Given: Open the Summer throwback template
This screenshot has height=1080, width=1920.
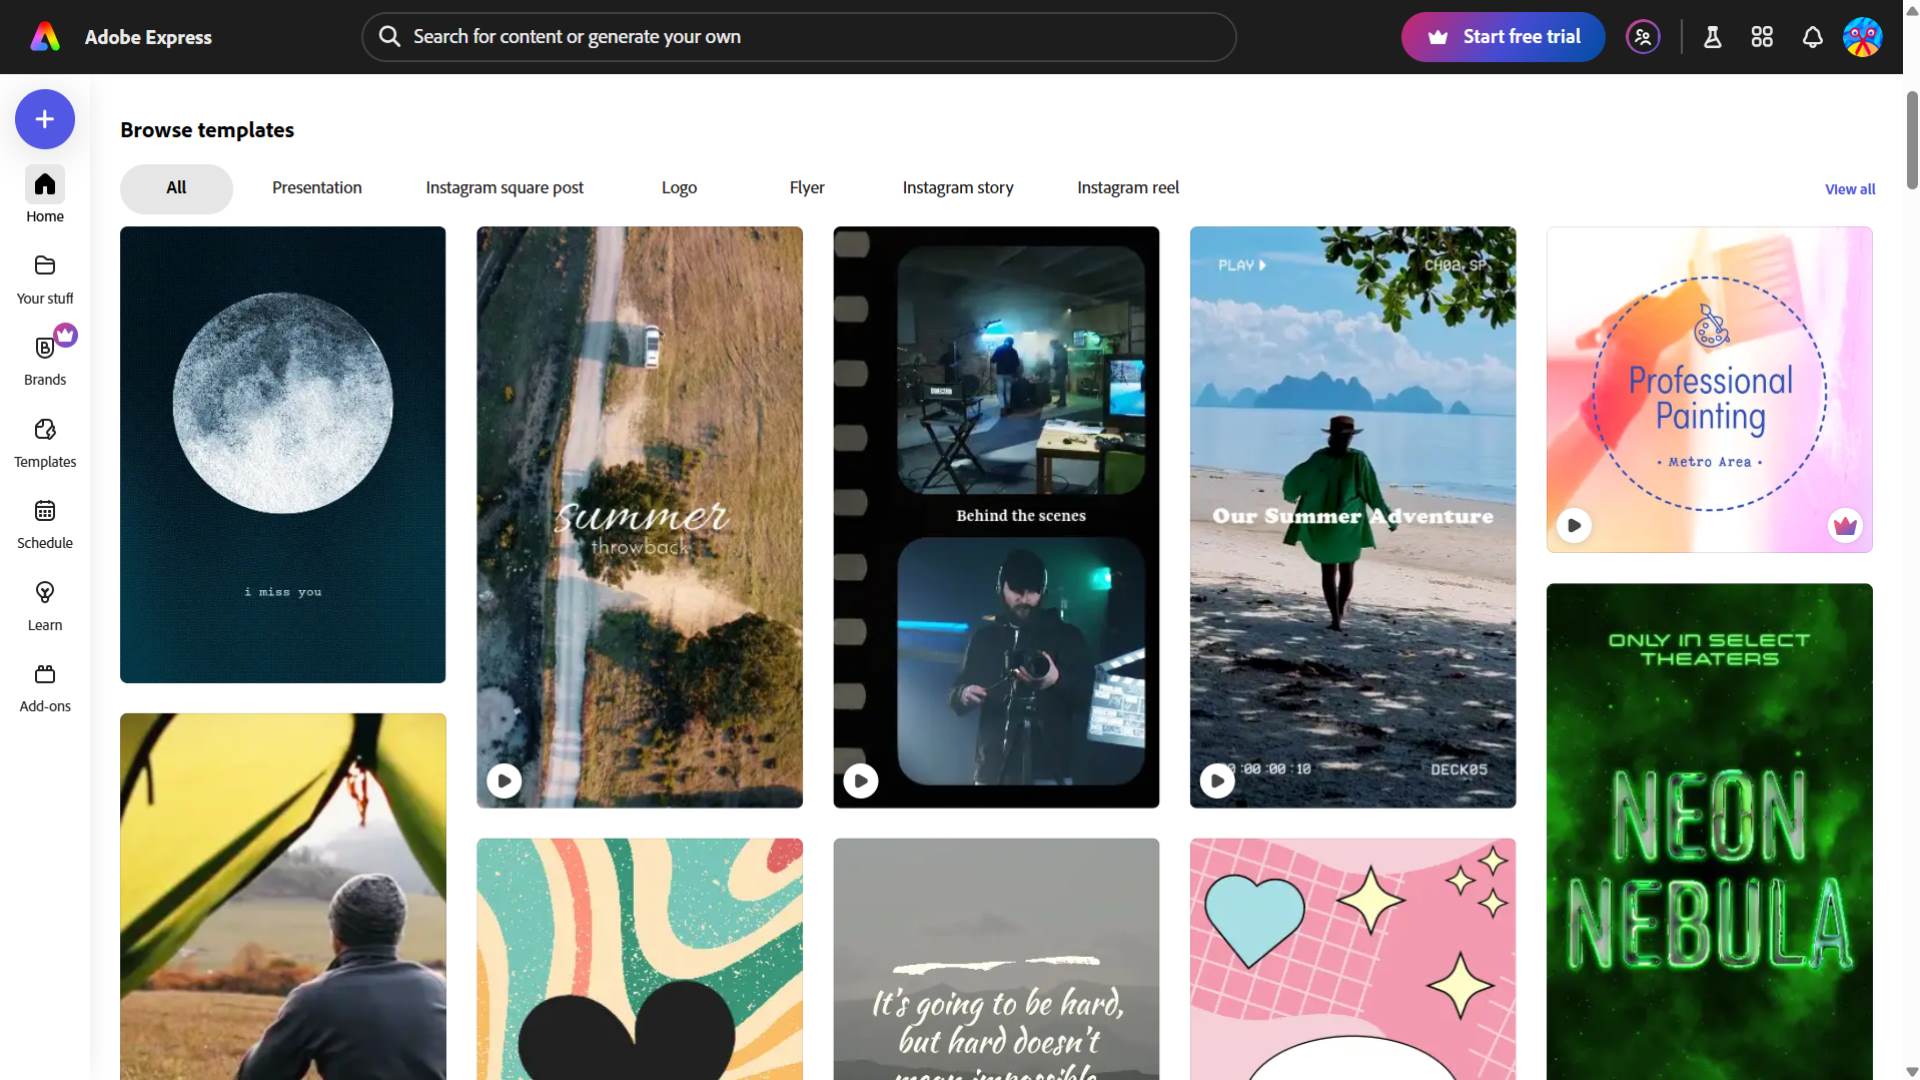Looking at the screenshot, I should [x=640, y=517].
